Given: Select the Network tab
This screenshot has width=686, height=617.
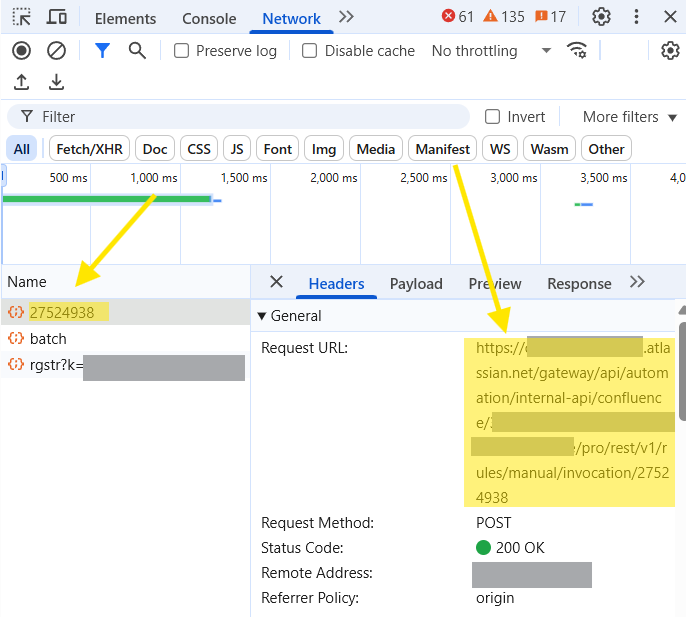Looking at the screenshot, I should click(x=291, y=18).
